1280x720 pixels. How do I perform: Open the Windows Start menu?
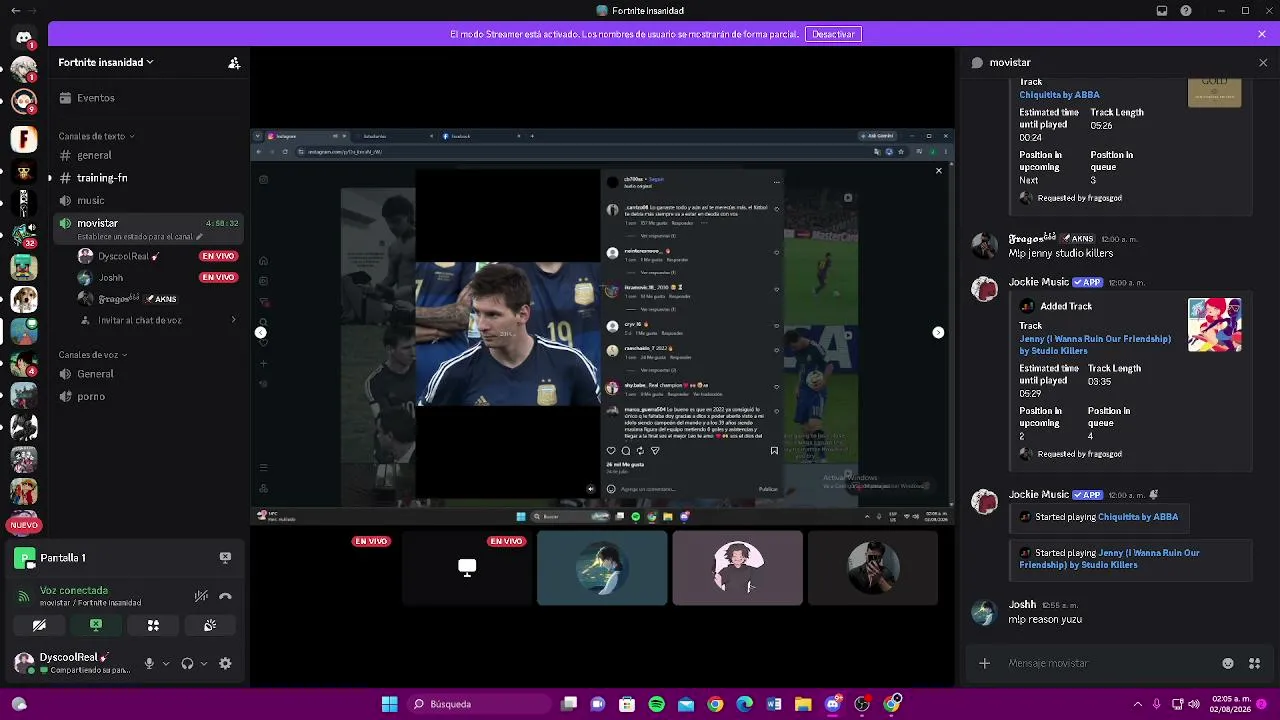pos(390,704)
